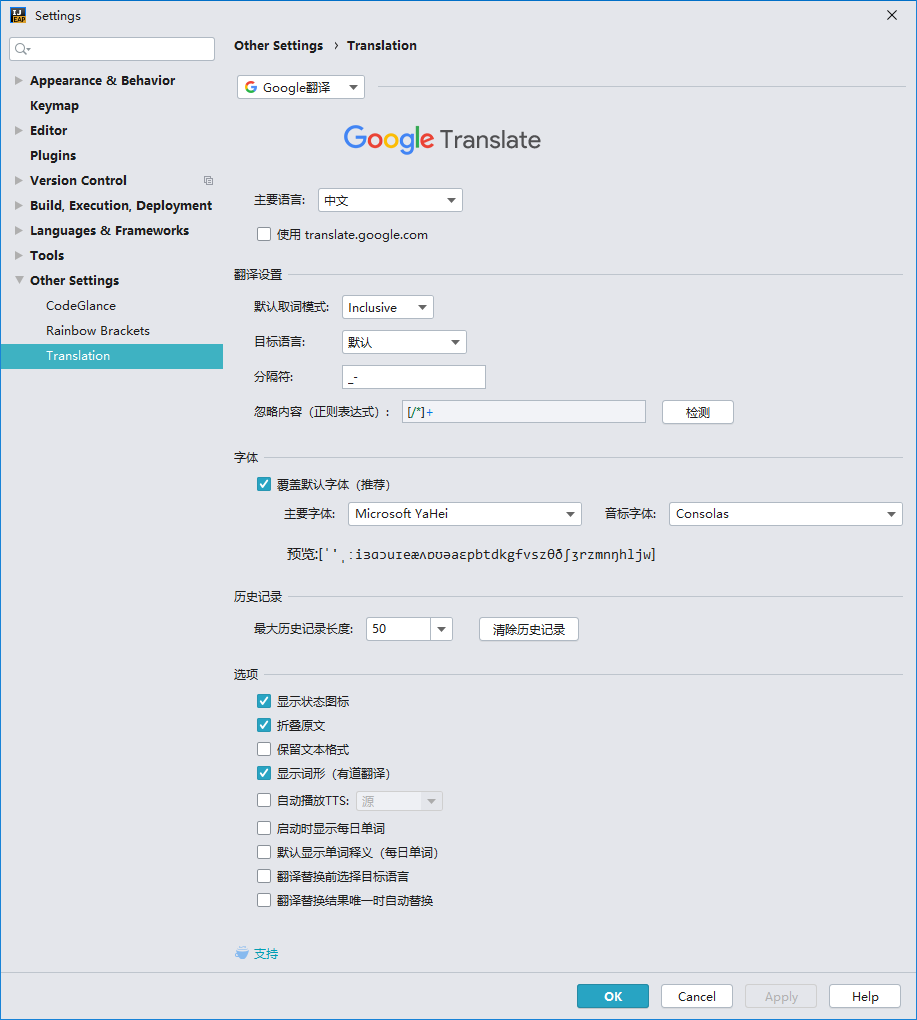
Task: Close the Settings dialog
Action: (x=892, y=15)
